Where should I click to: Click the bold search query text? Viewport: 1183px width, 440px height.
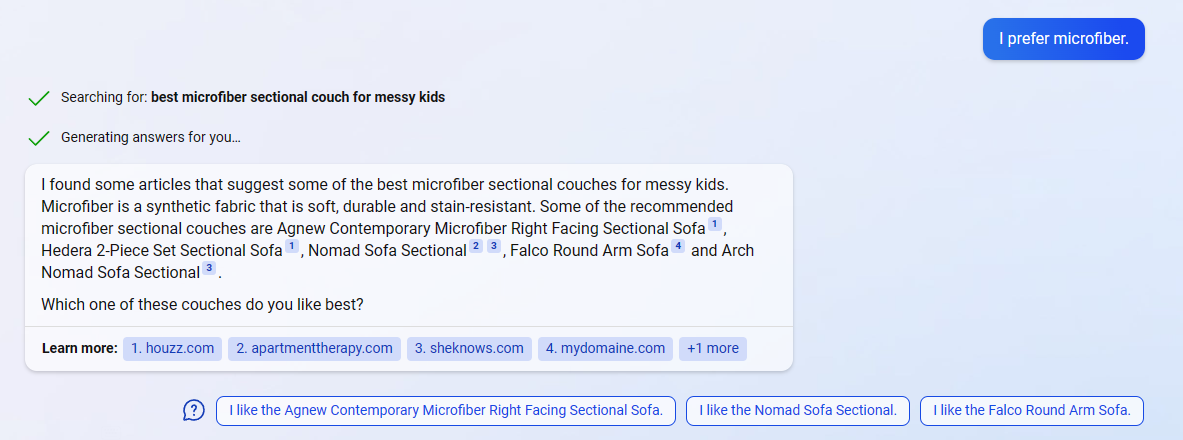298,98
